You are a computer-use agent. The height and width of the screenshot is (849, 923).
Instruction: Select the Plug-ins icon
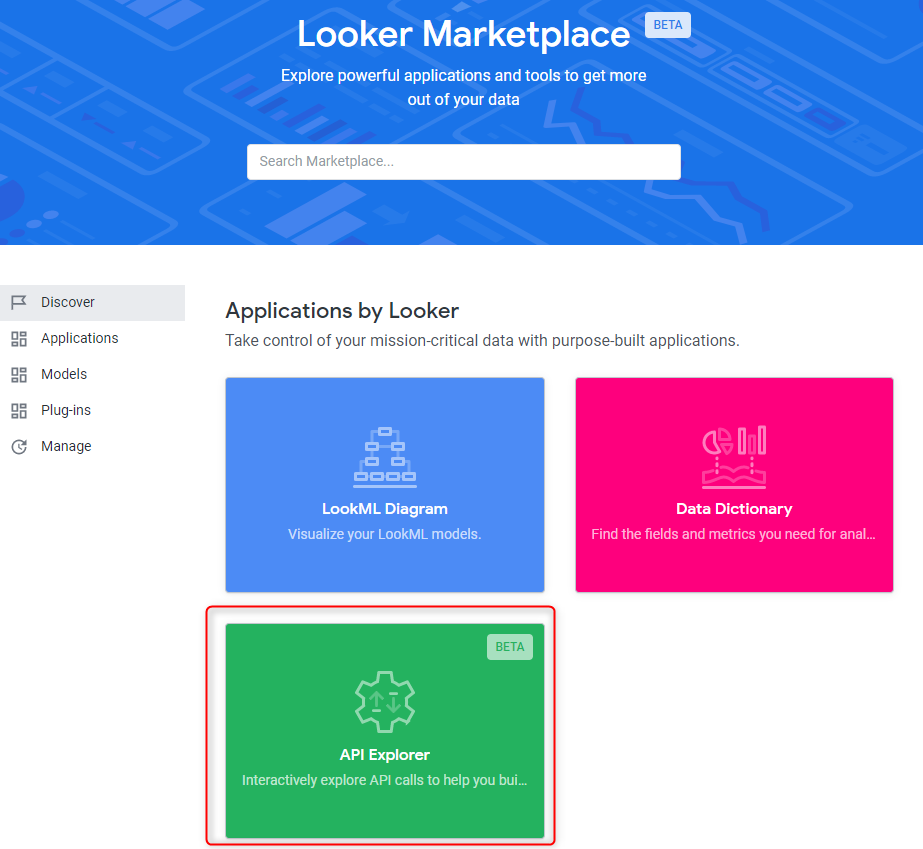pos(18,410)
